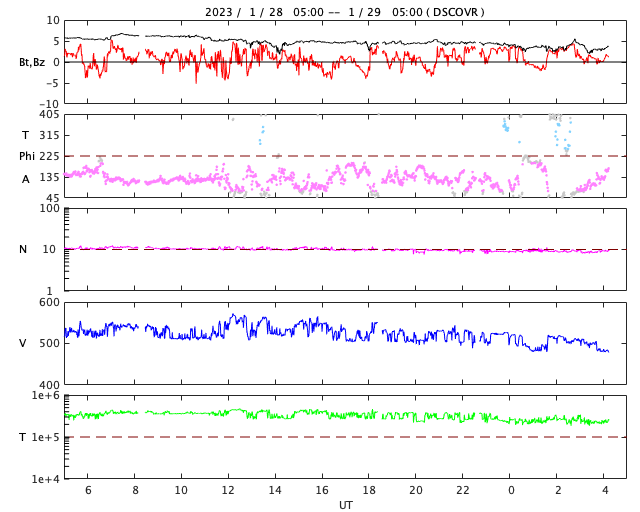Click the x-axis hour label 6
The image size is (640, 512).
coord(88,490)
